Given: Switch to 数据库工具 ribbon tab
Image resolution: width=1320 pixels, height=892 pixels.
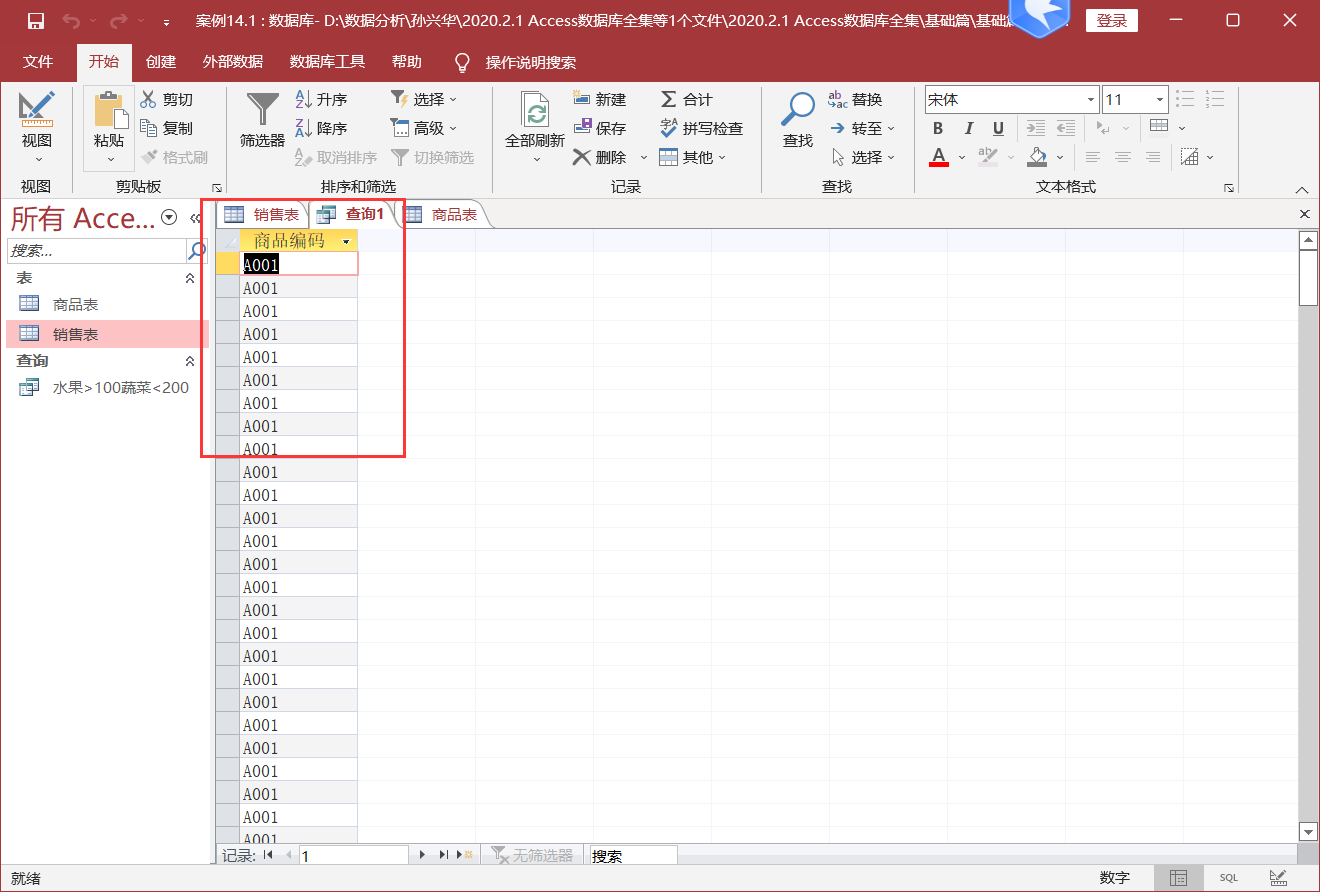Looking at the screenshot, I should pyautogui.click(x=327, y=62).
